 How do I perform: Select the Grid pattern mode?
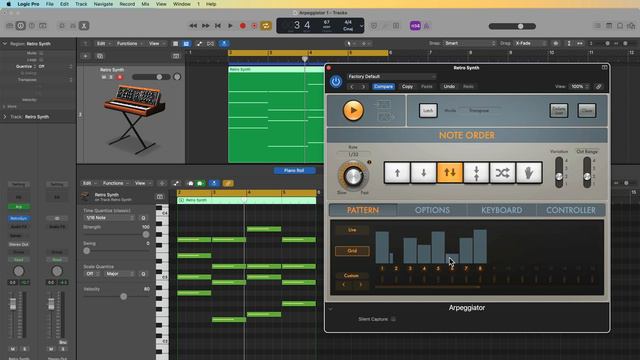point(352,251)
